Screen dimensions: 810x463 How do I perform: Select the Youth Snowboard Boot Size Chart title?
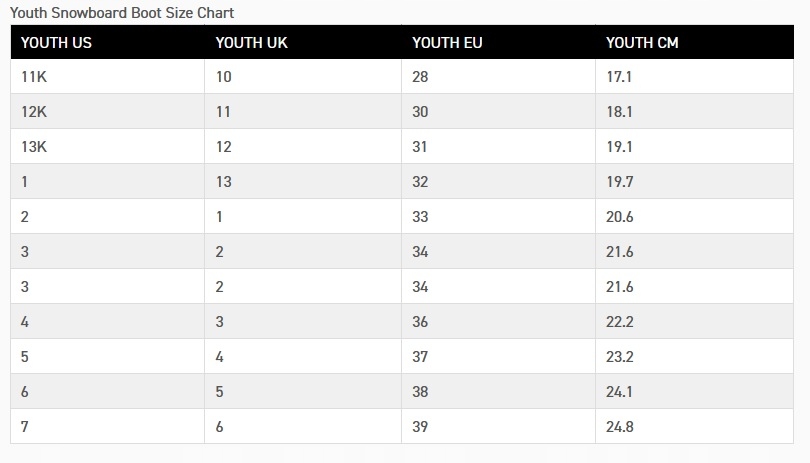tap(122, 13)
